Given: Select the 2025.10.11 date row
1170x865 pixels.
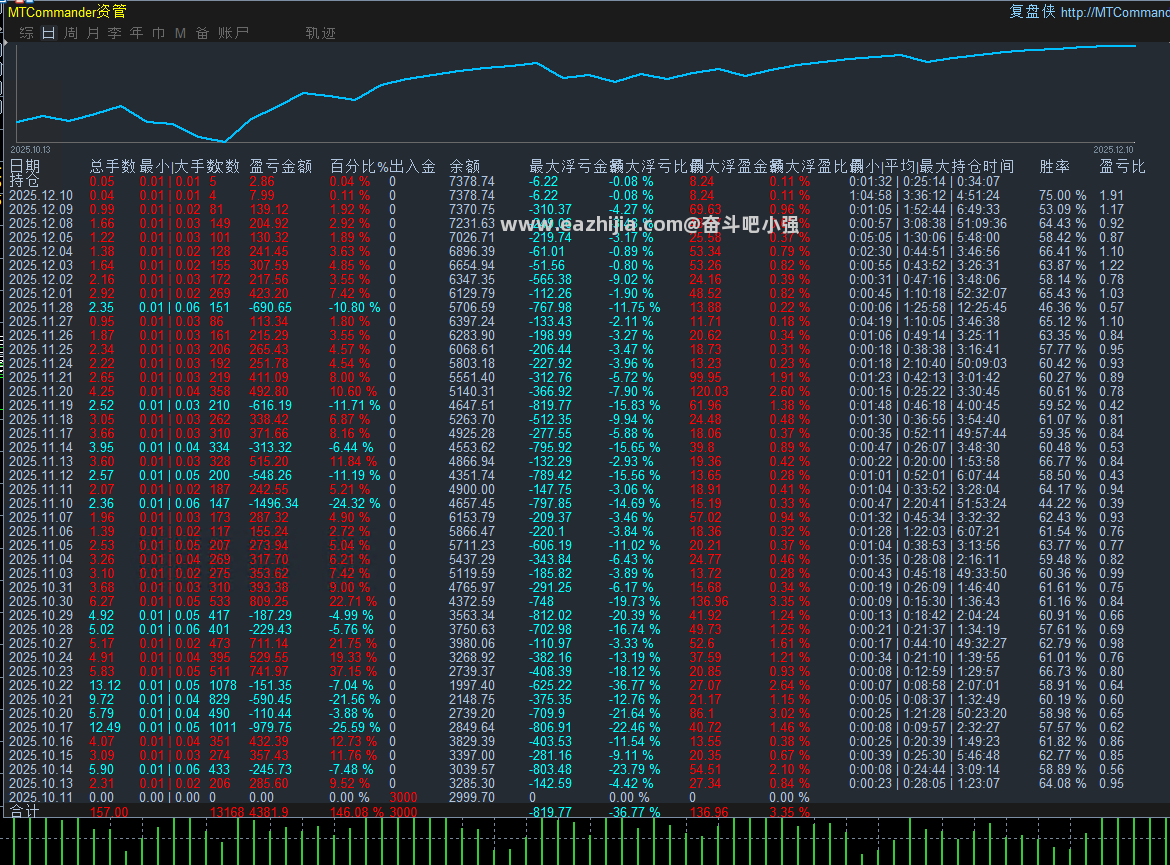Looking at the screenshot, I should click(x=41, y=797).
